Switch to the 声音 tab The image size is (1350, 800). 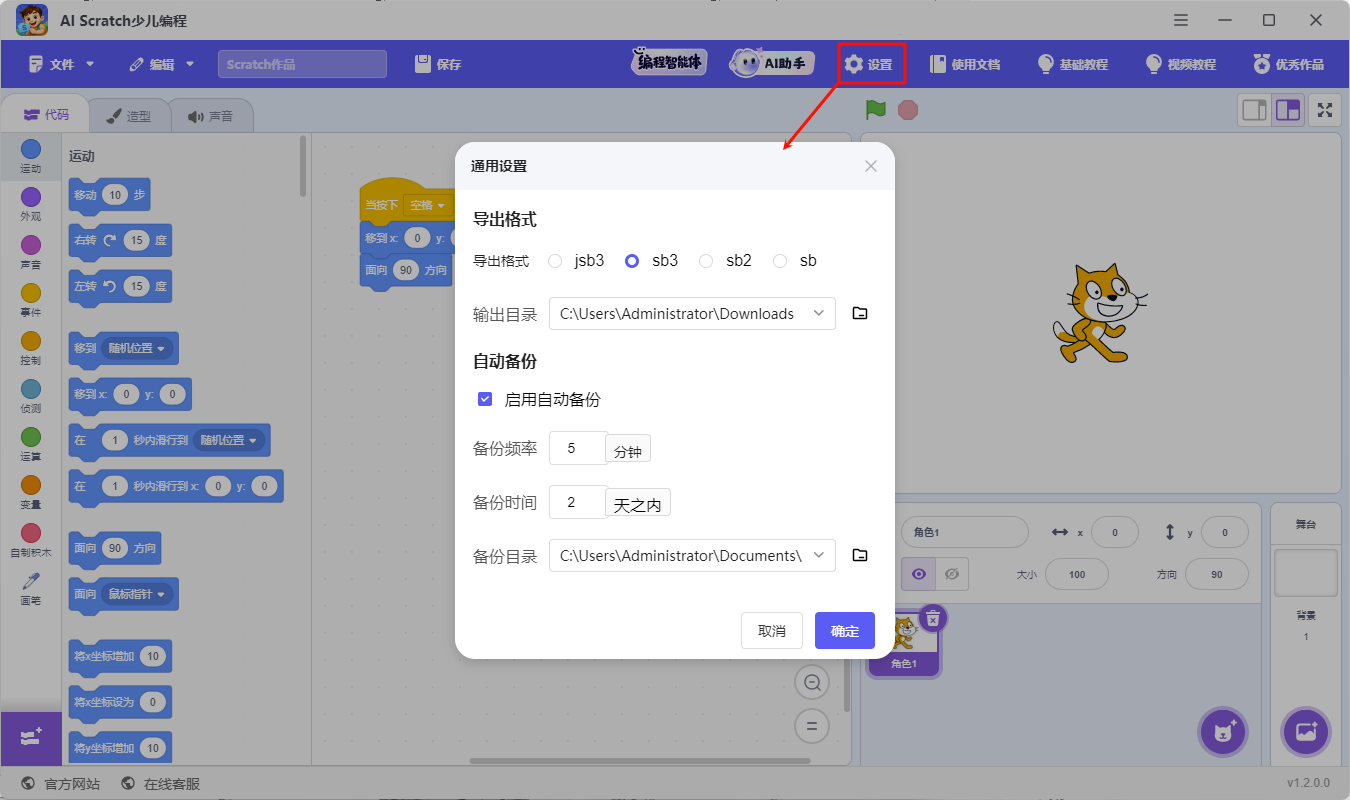click(210, 116)
